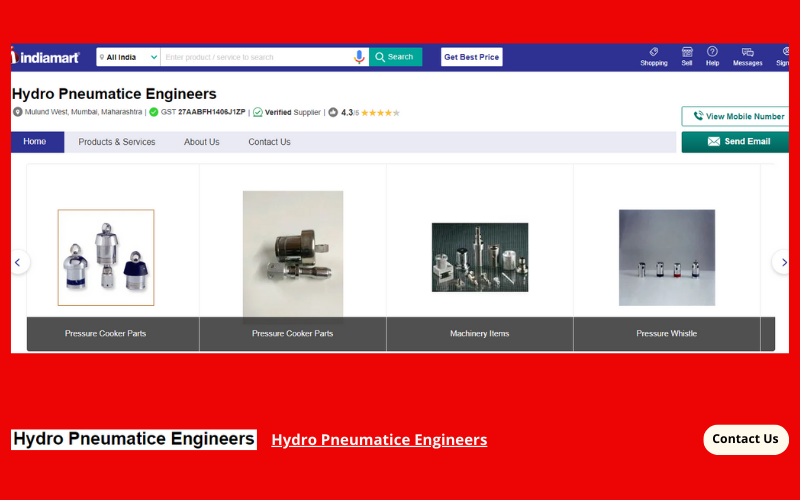The height and width of the screenshot is (500, 800).
Task: Click the rounded Contact Us button at bottom
Action: [746, 439]
